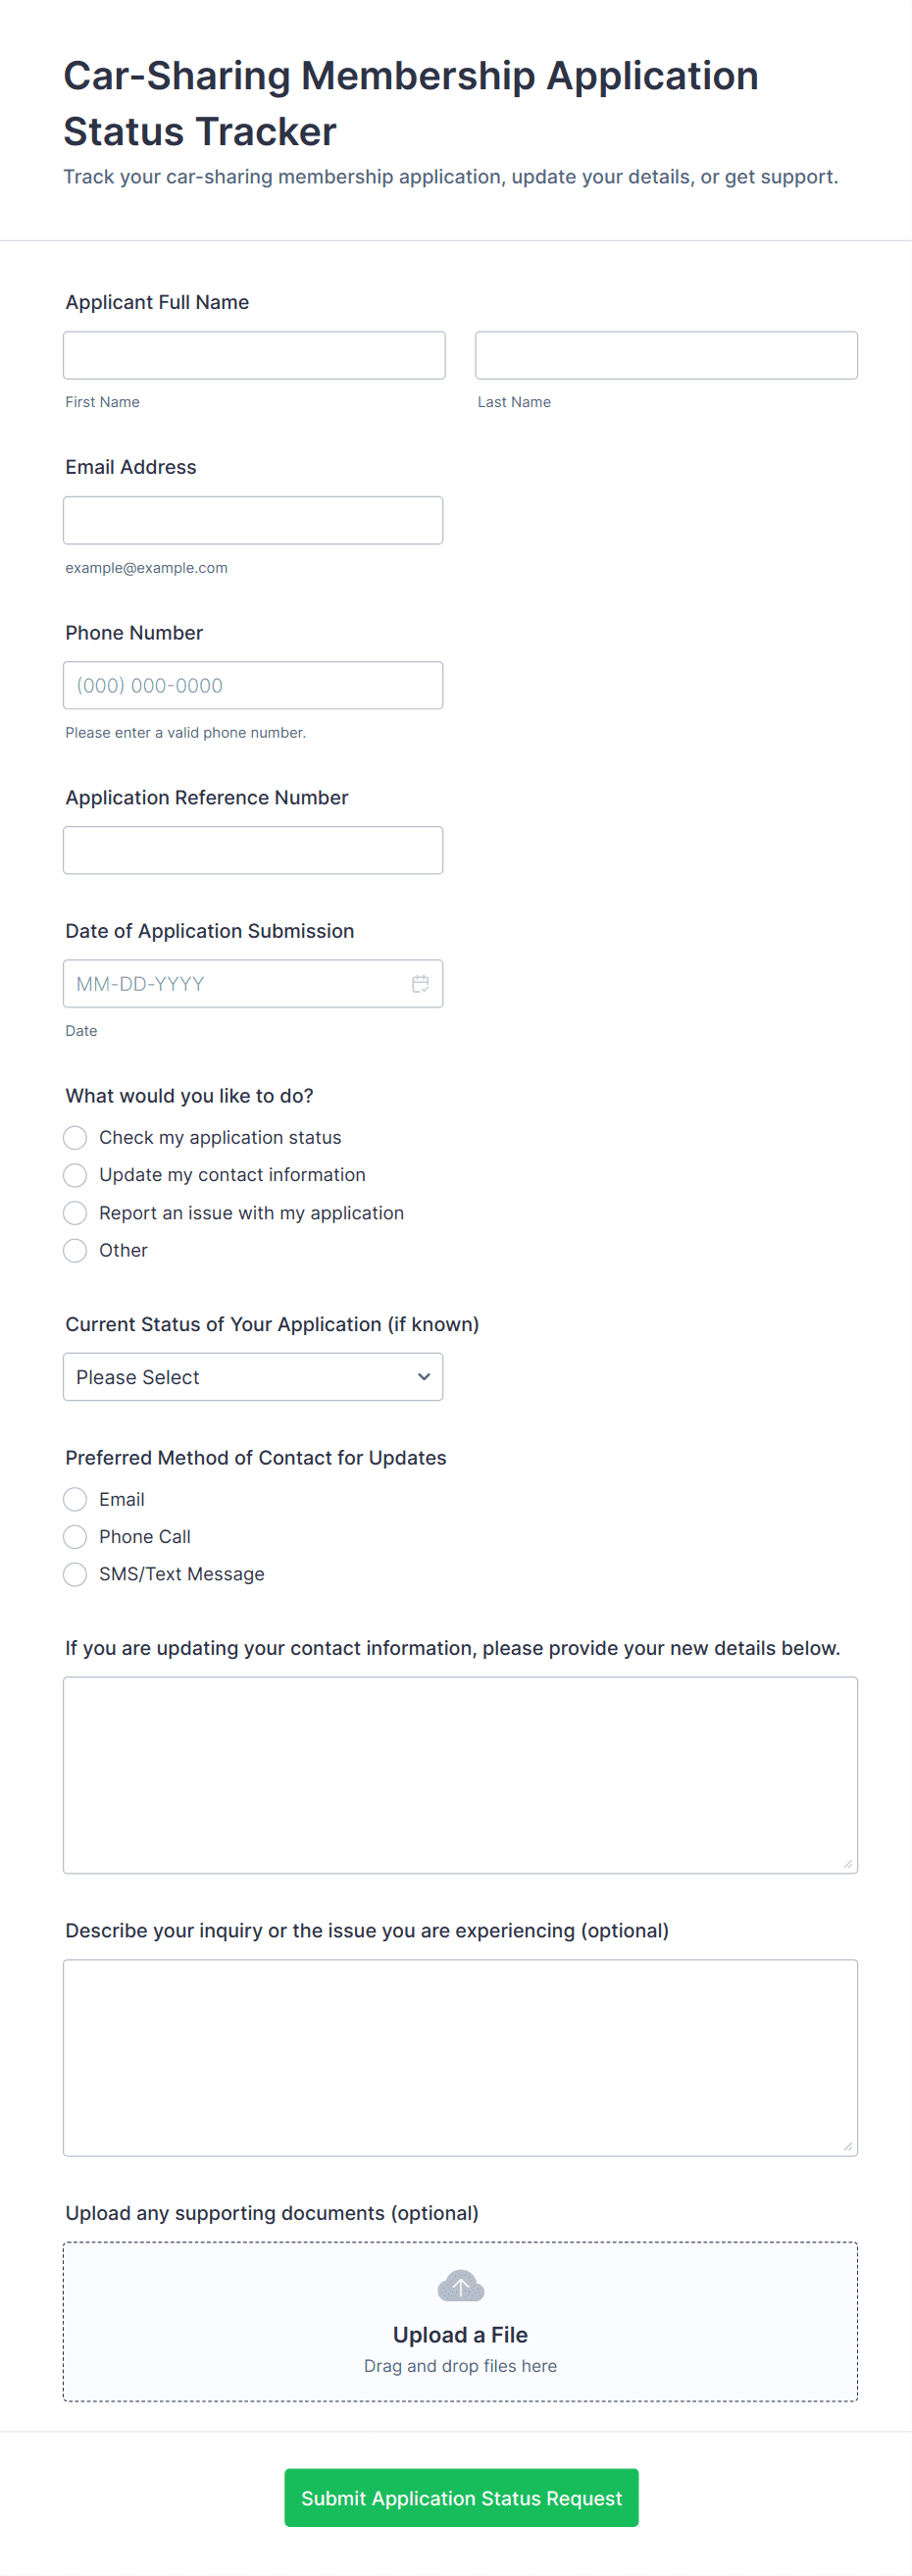The width and height of the screenshot is (912, 2576).
Task: Select Email as preferred contact method
Action: tap(75, 1500)
